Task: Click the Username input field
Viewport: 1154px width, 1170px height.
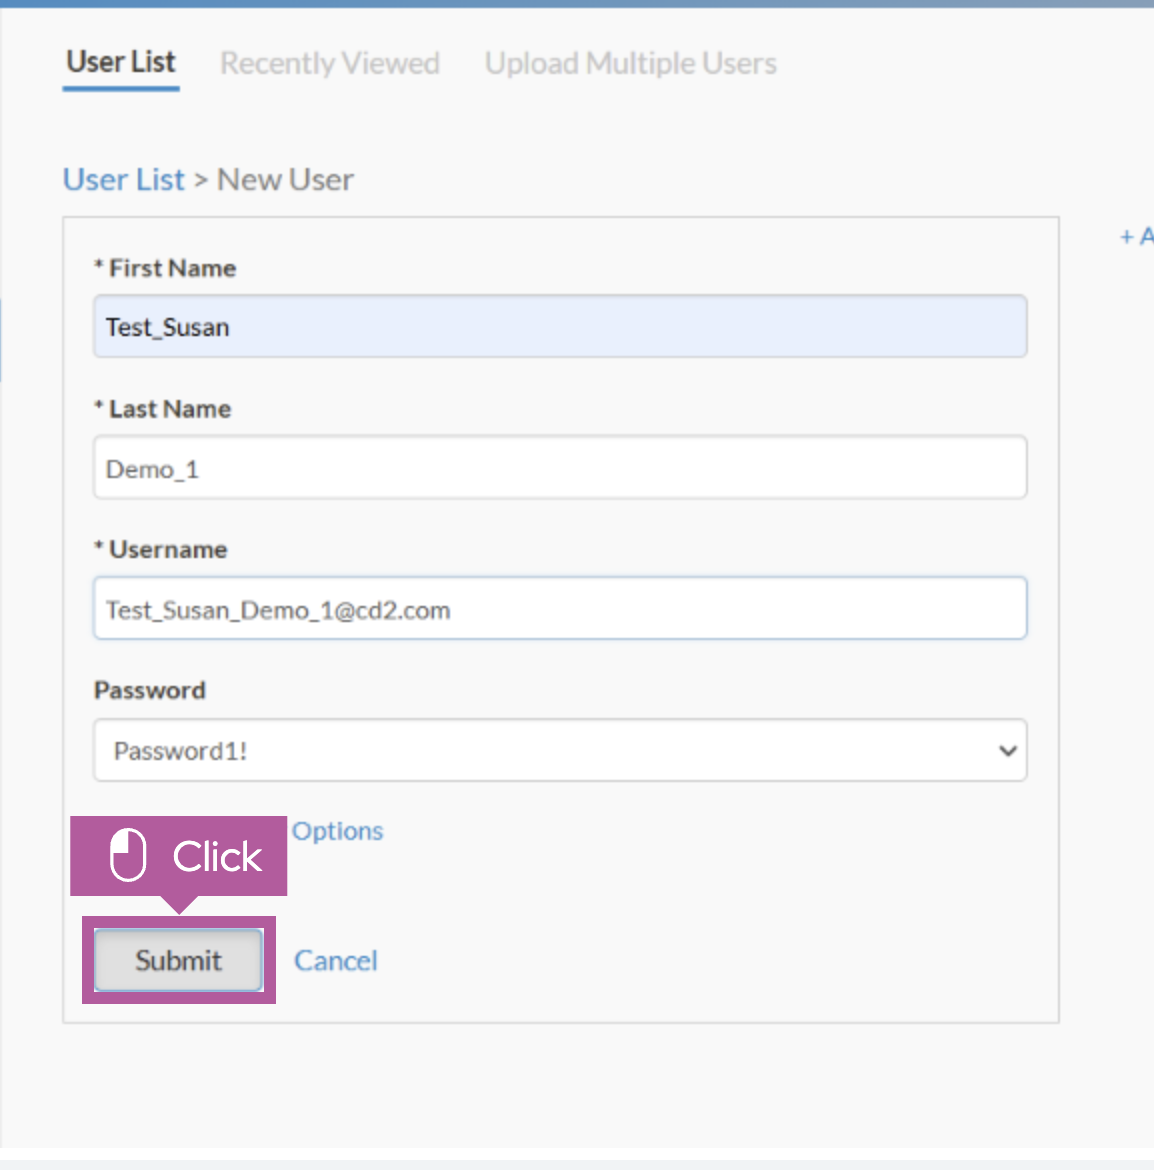Action: [560, 608]
